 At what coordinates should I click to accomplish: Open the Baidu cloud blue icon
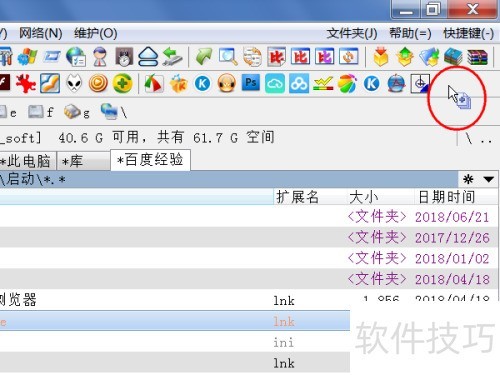coord(299,83)
